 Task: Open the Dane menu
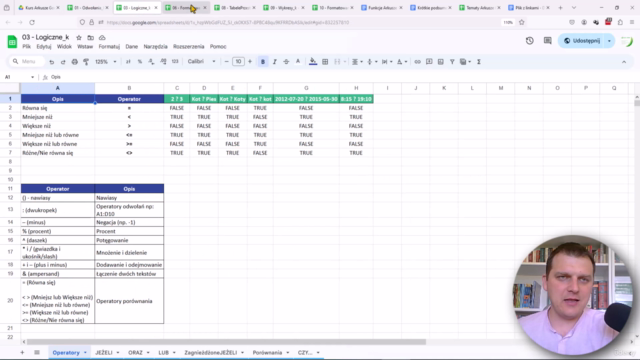[131, 47]
